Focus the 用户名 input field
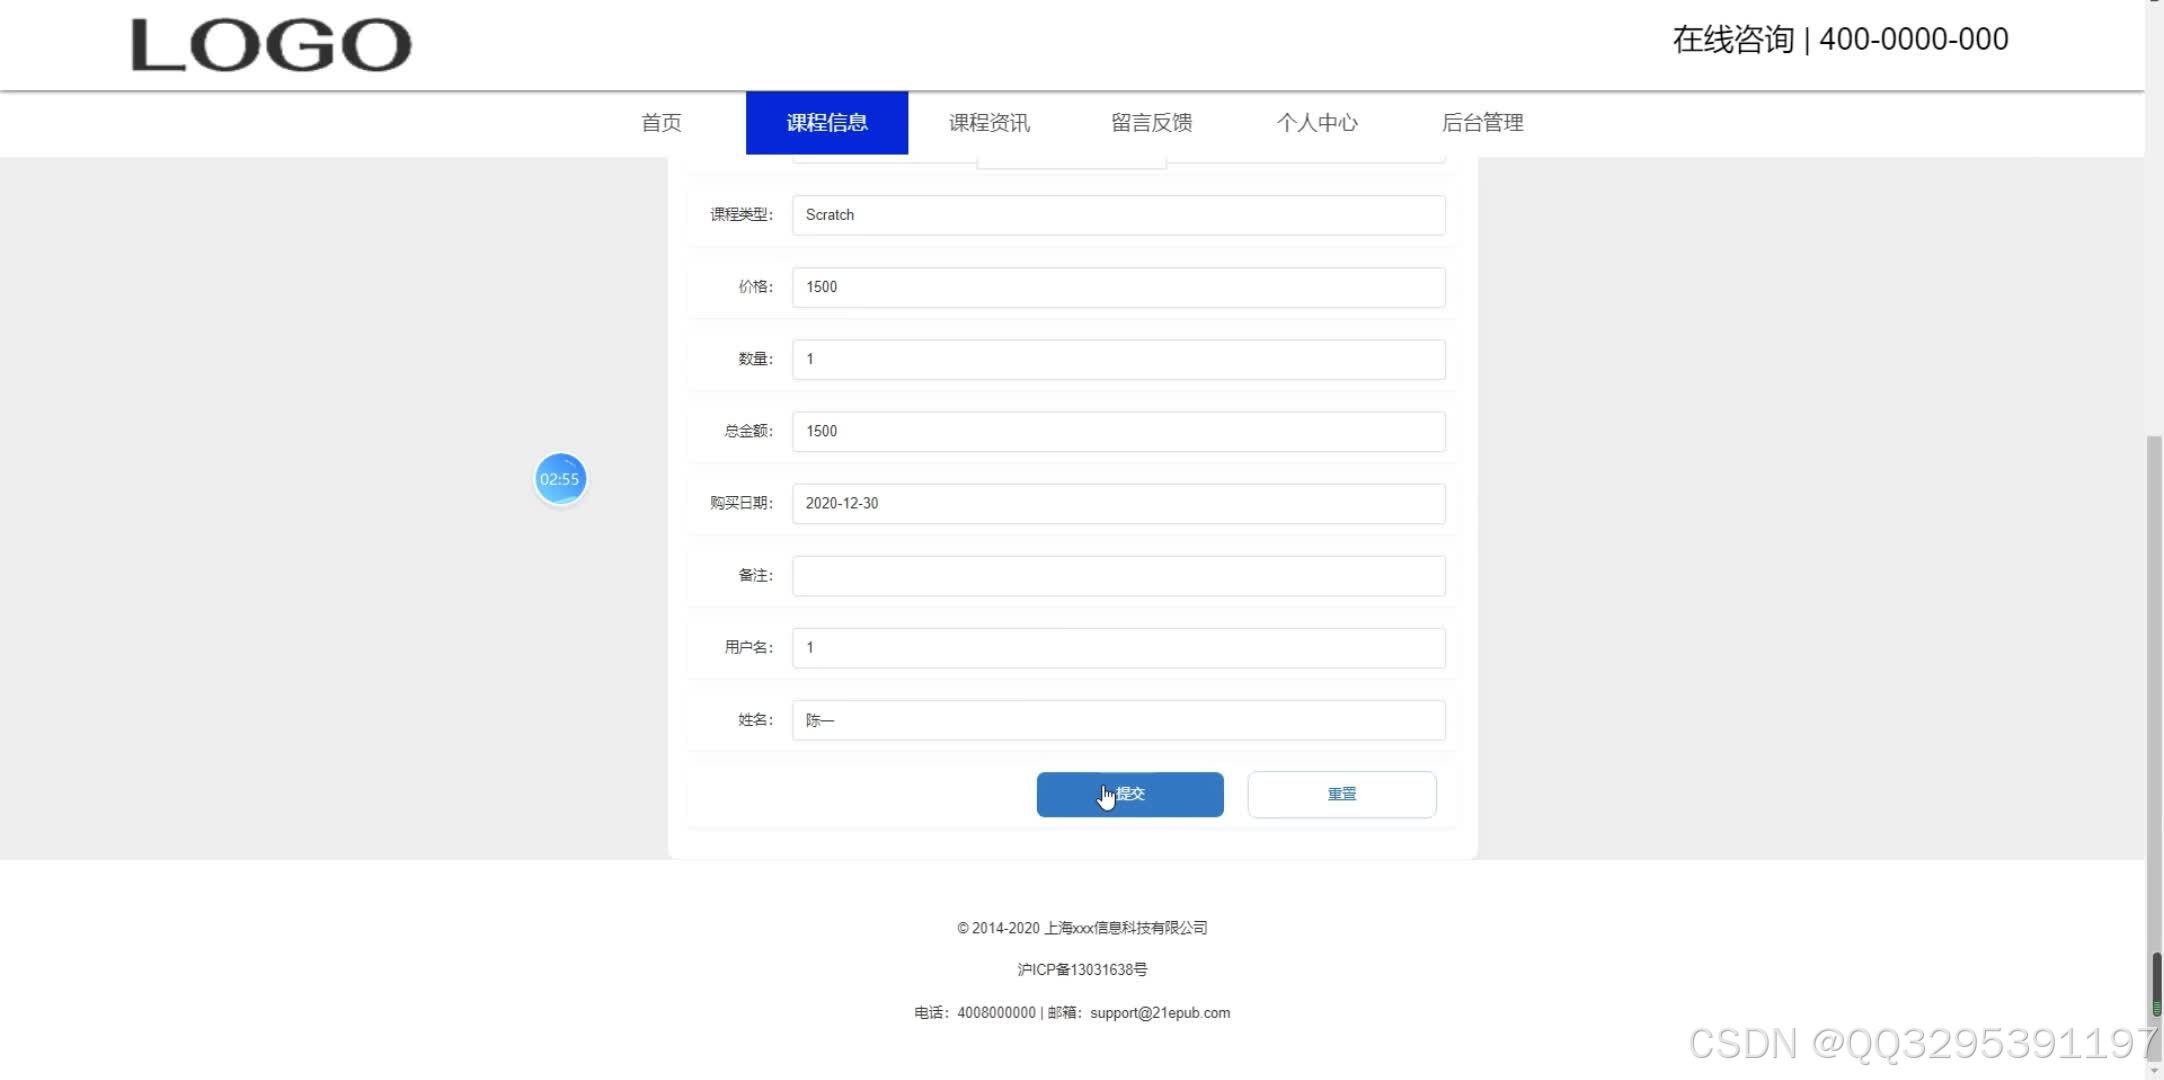Viewport: 2164px width, 1080px height. (1119, 648)
